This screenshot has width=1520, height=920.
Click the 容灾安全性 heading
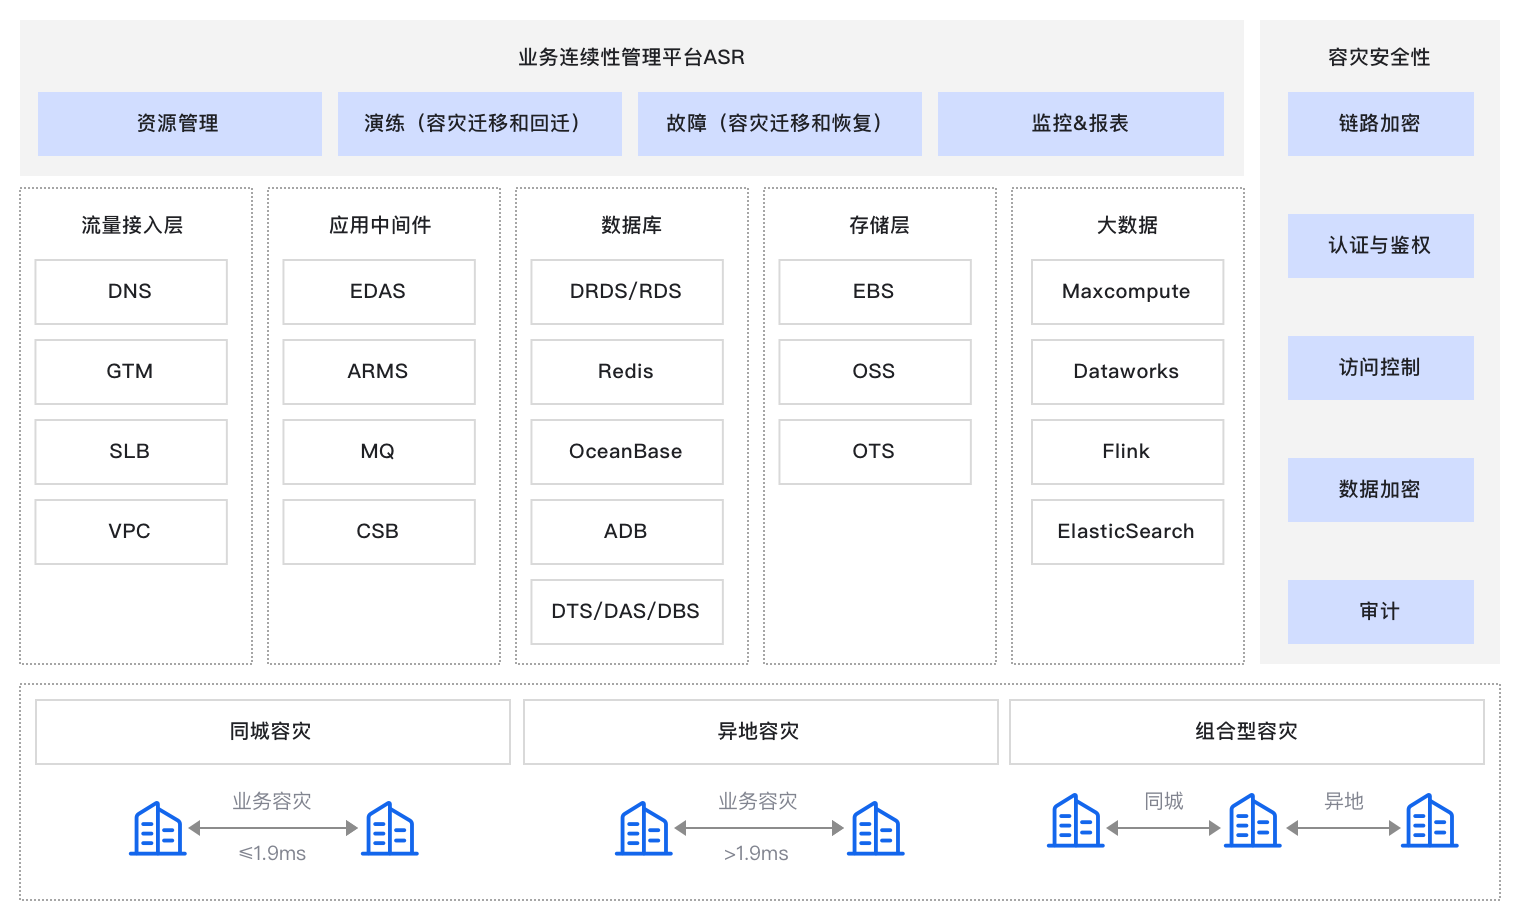pyautogui.click(x=1379, y=58)
